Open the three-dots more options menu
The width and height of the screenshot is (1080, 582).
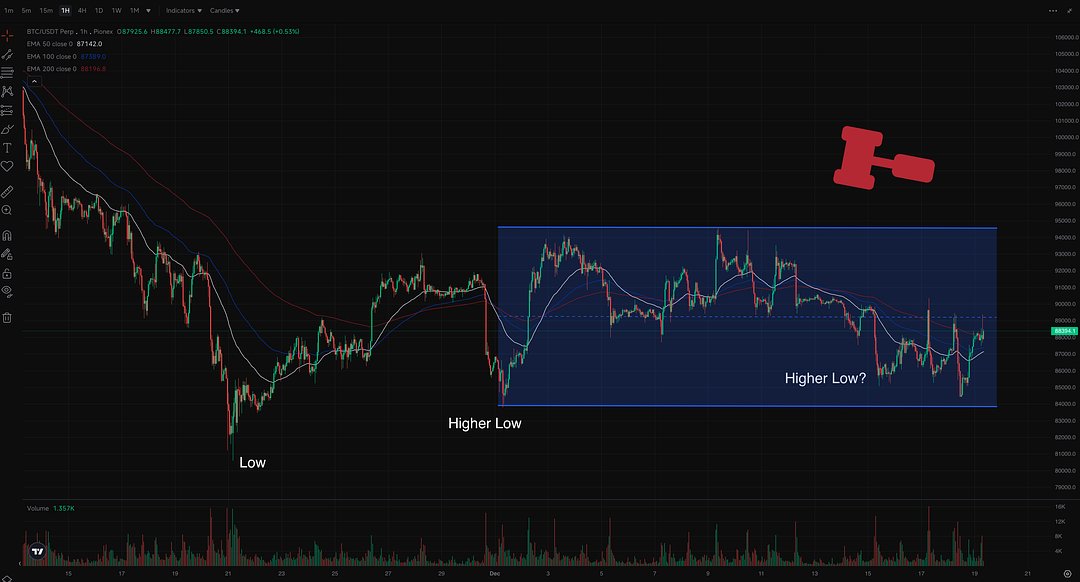coord(1052,10)
